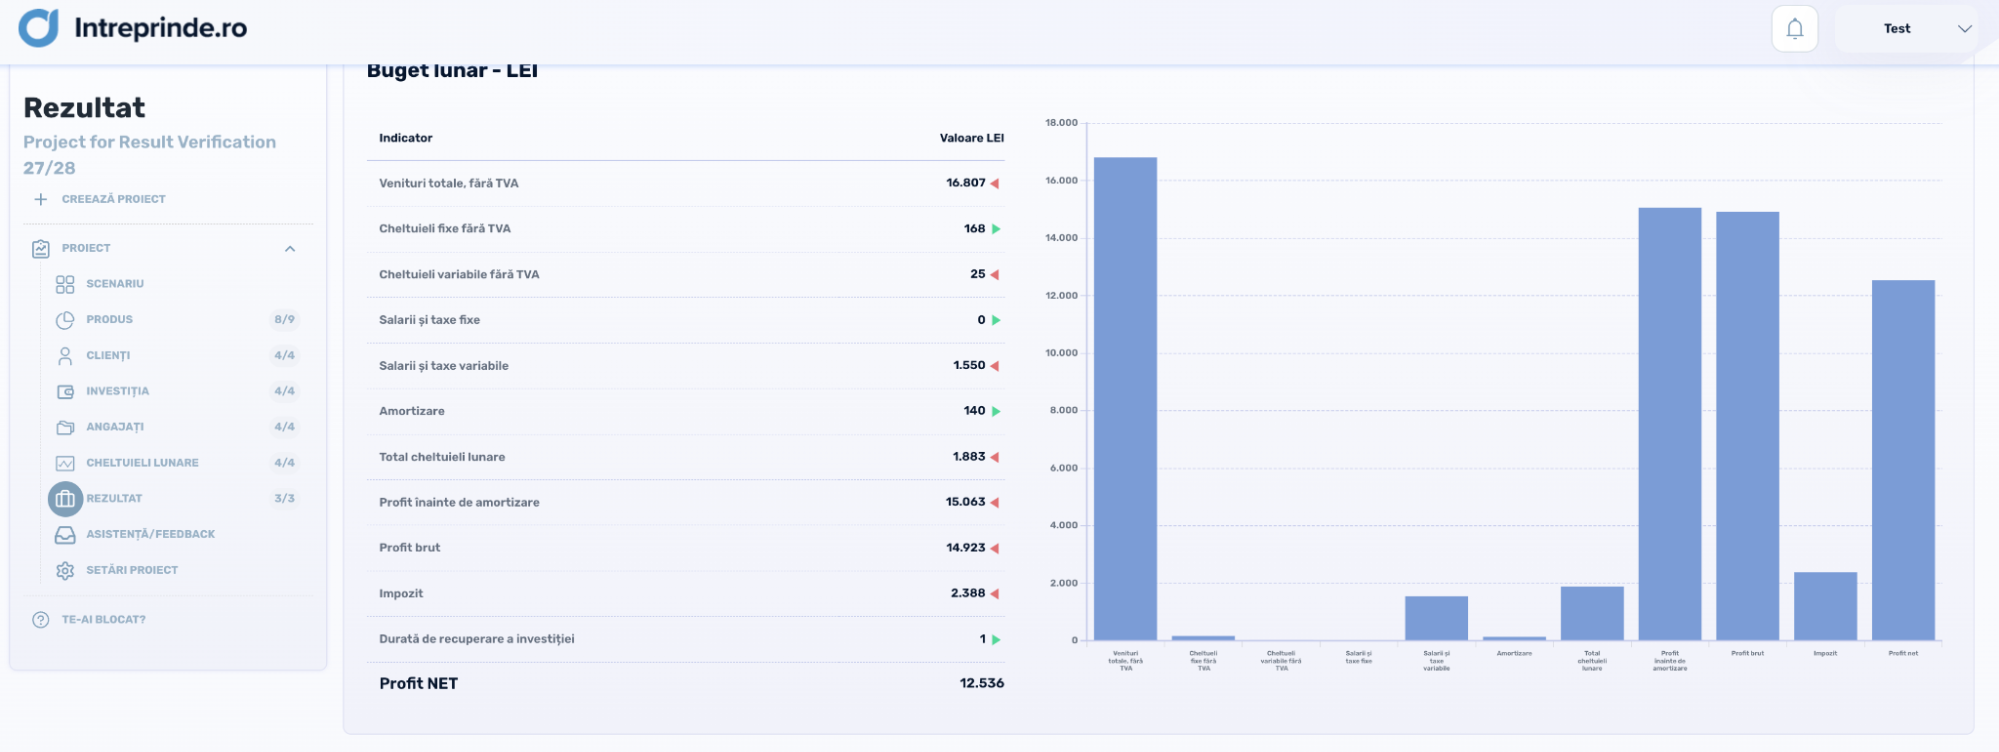The image size is (1999, 752).
Task: Click the Angajați folder icon
Action: point(65,427)
